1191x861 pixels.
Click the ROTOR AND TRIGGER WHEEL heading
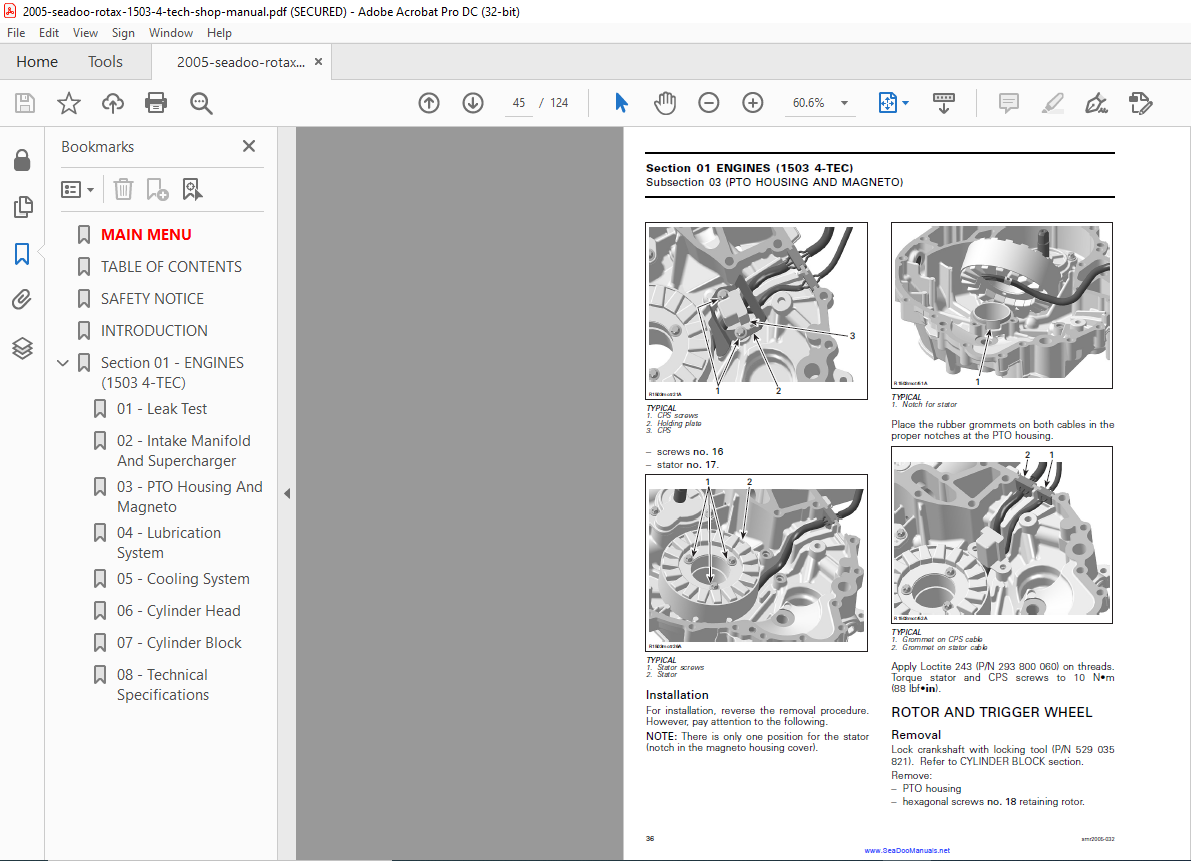click(991, 712)
